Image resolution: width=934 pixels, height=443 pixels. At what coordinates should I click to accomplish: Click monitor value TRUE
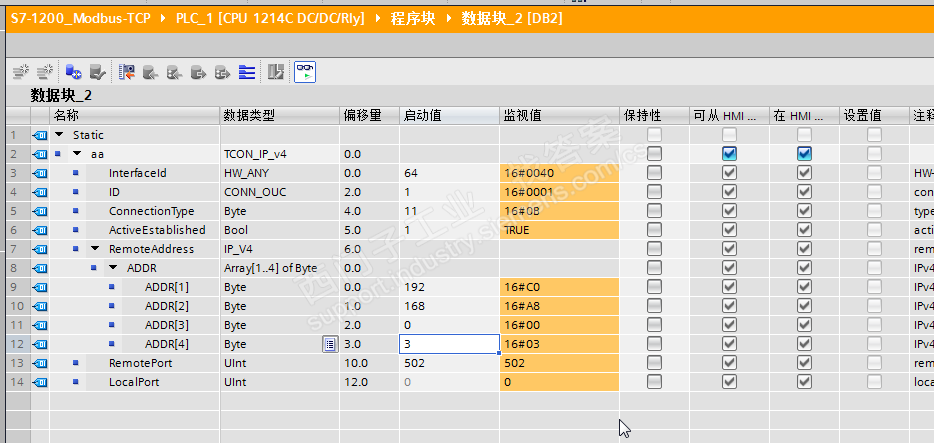(559, 230)
